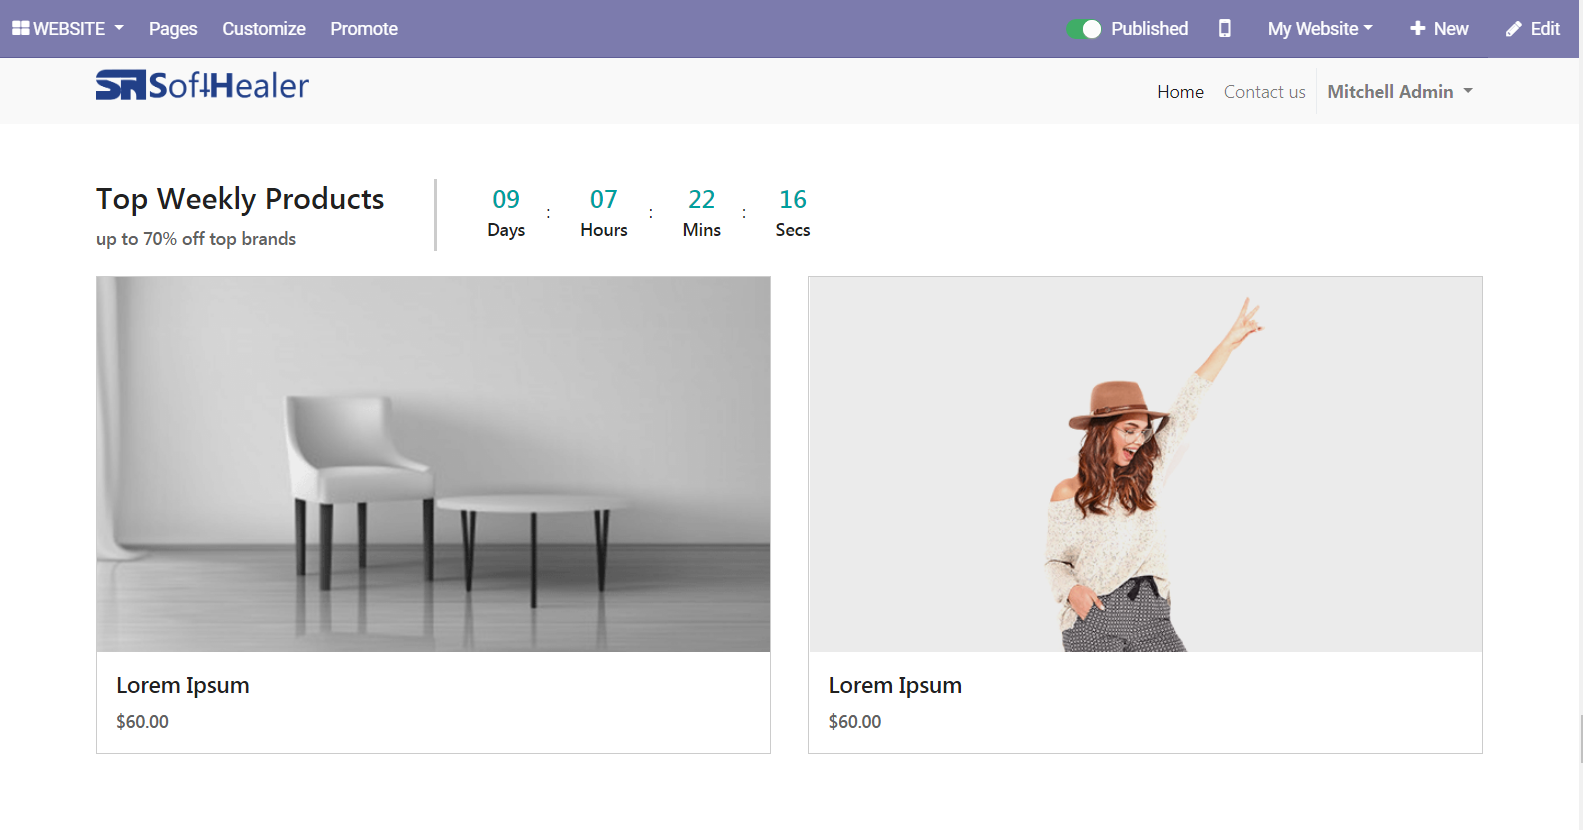Click the New button
This screenshot has height=830, width=1583.
coord(1439,29)
